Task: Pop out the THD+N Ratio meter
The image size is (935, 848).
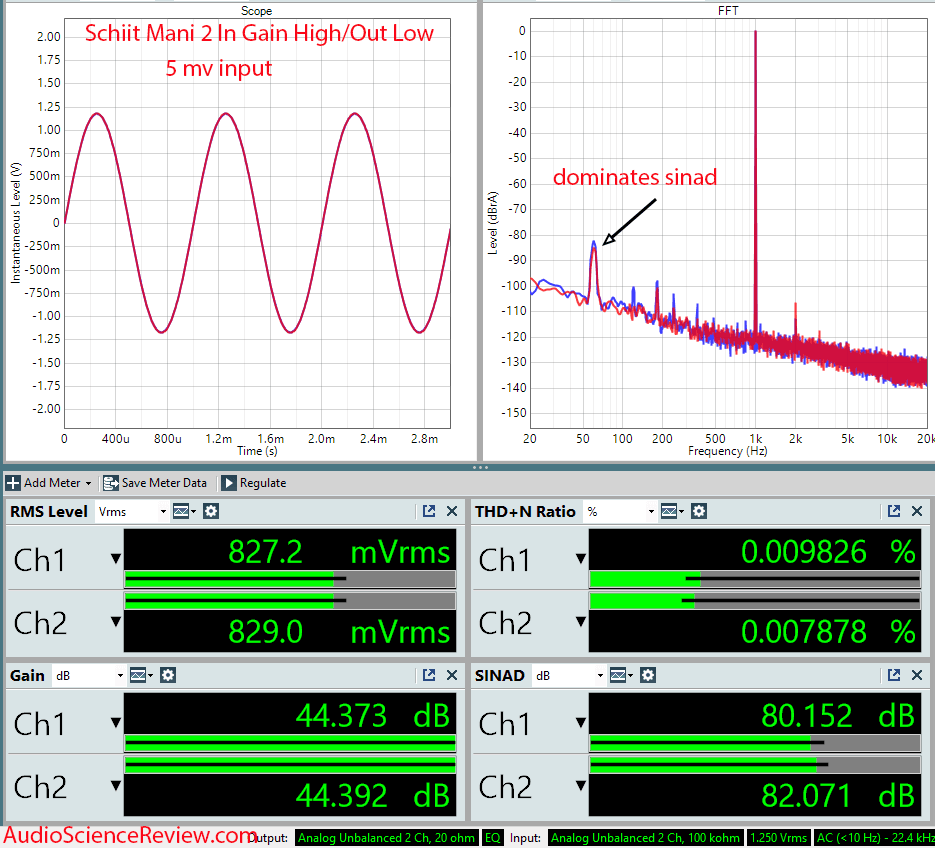Action: pos(894,511)
